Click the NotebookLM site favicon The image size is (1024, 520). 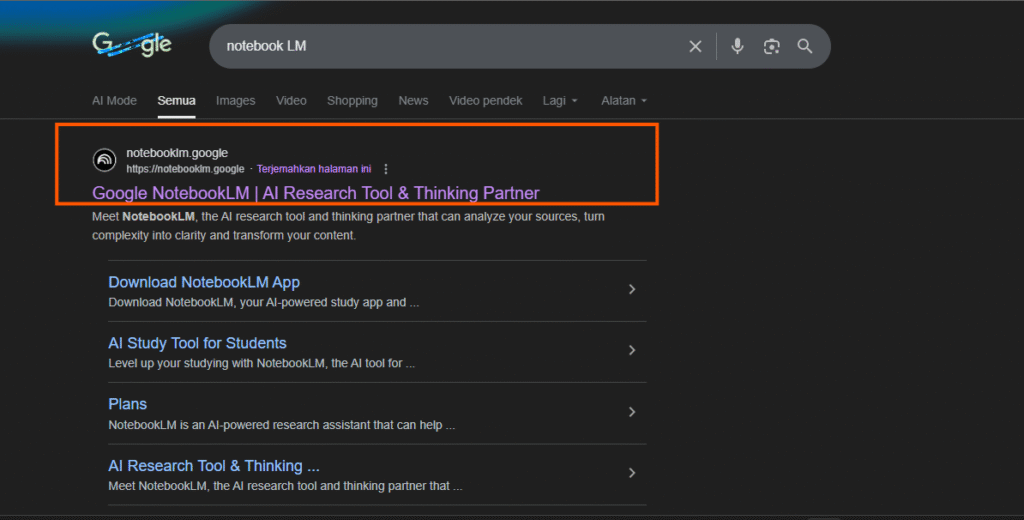coord(105,160)
